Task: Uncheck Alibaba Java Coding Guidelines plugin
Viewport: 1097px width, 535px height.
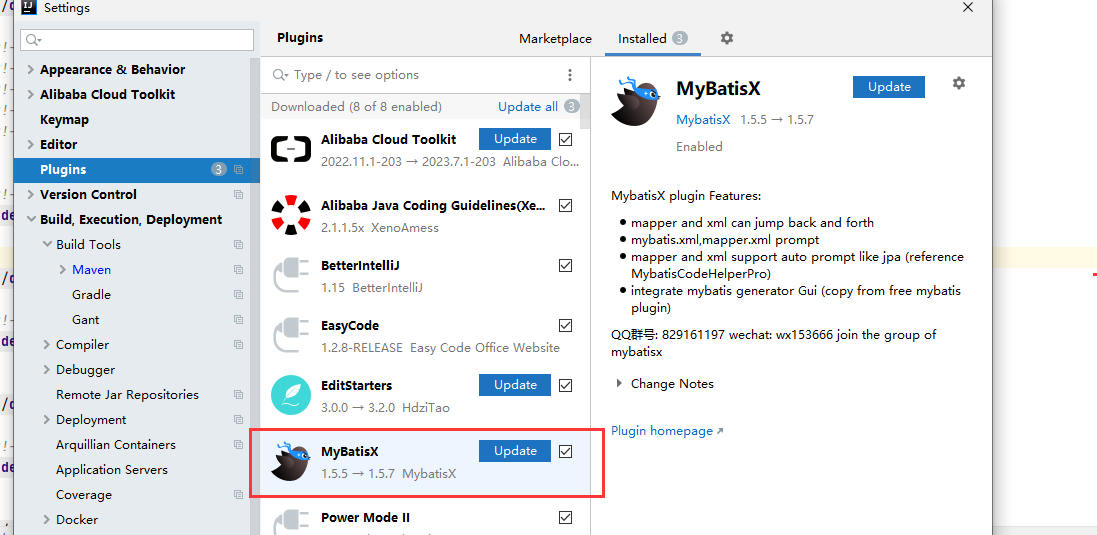Action: pos(565,206)
